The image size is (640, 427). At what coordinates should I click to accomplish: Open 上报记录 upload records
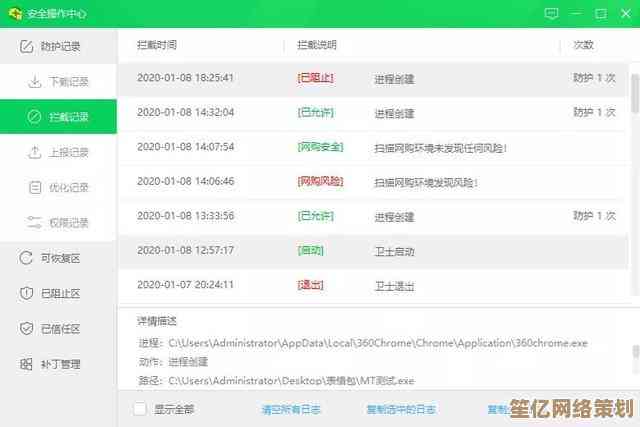(x=68, y=152)
